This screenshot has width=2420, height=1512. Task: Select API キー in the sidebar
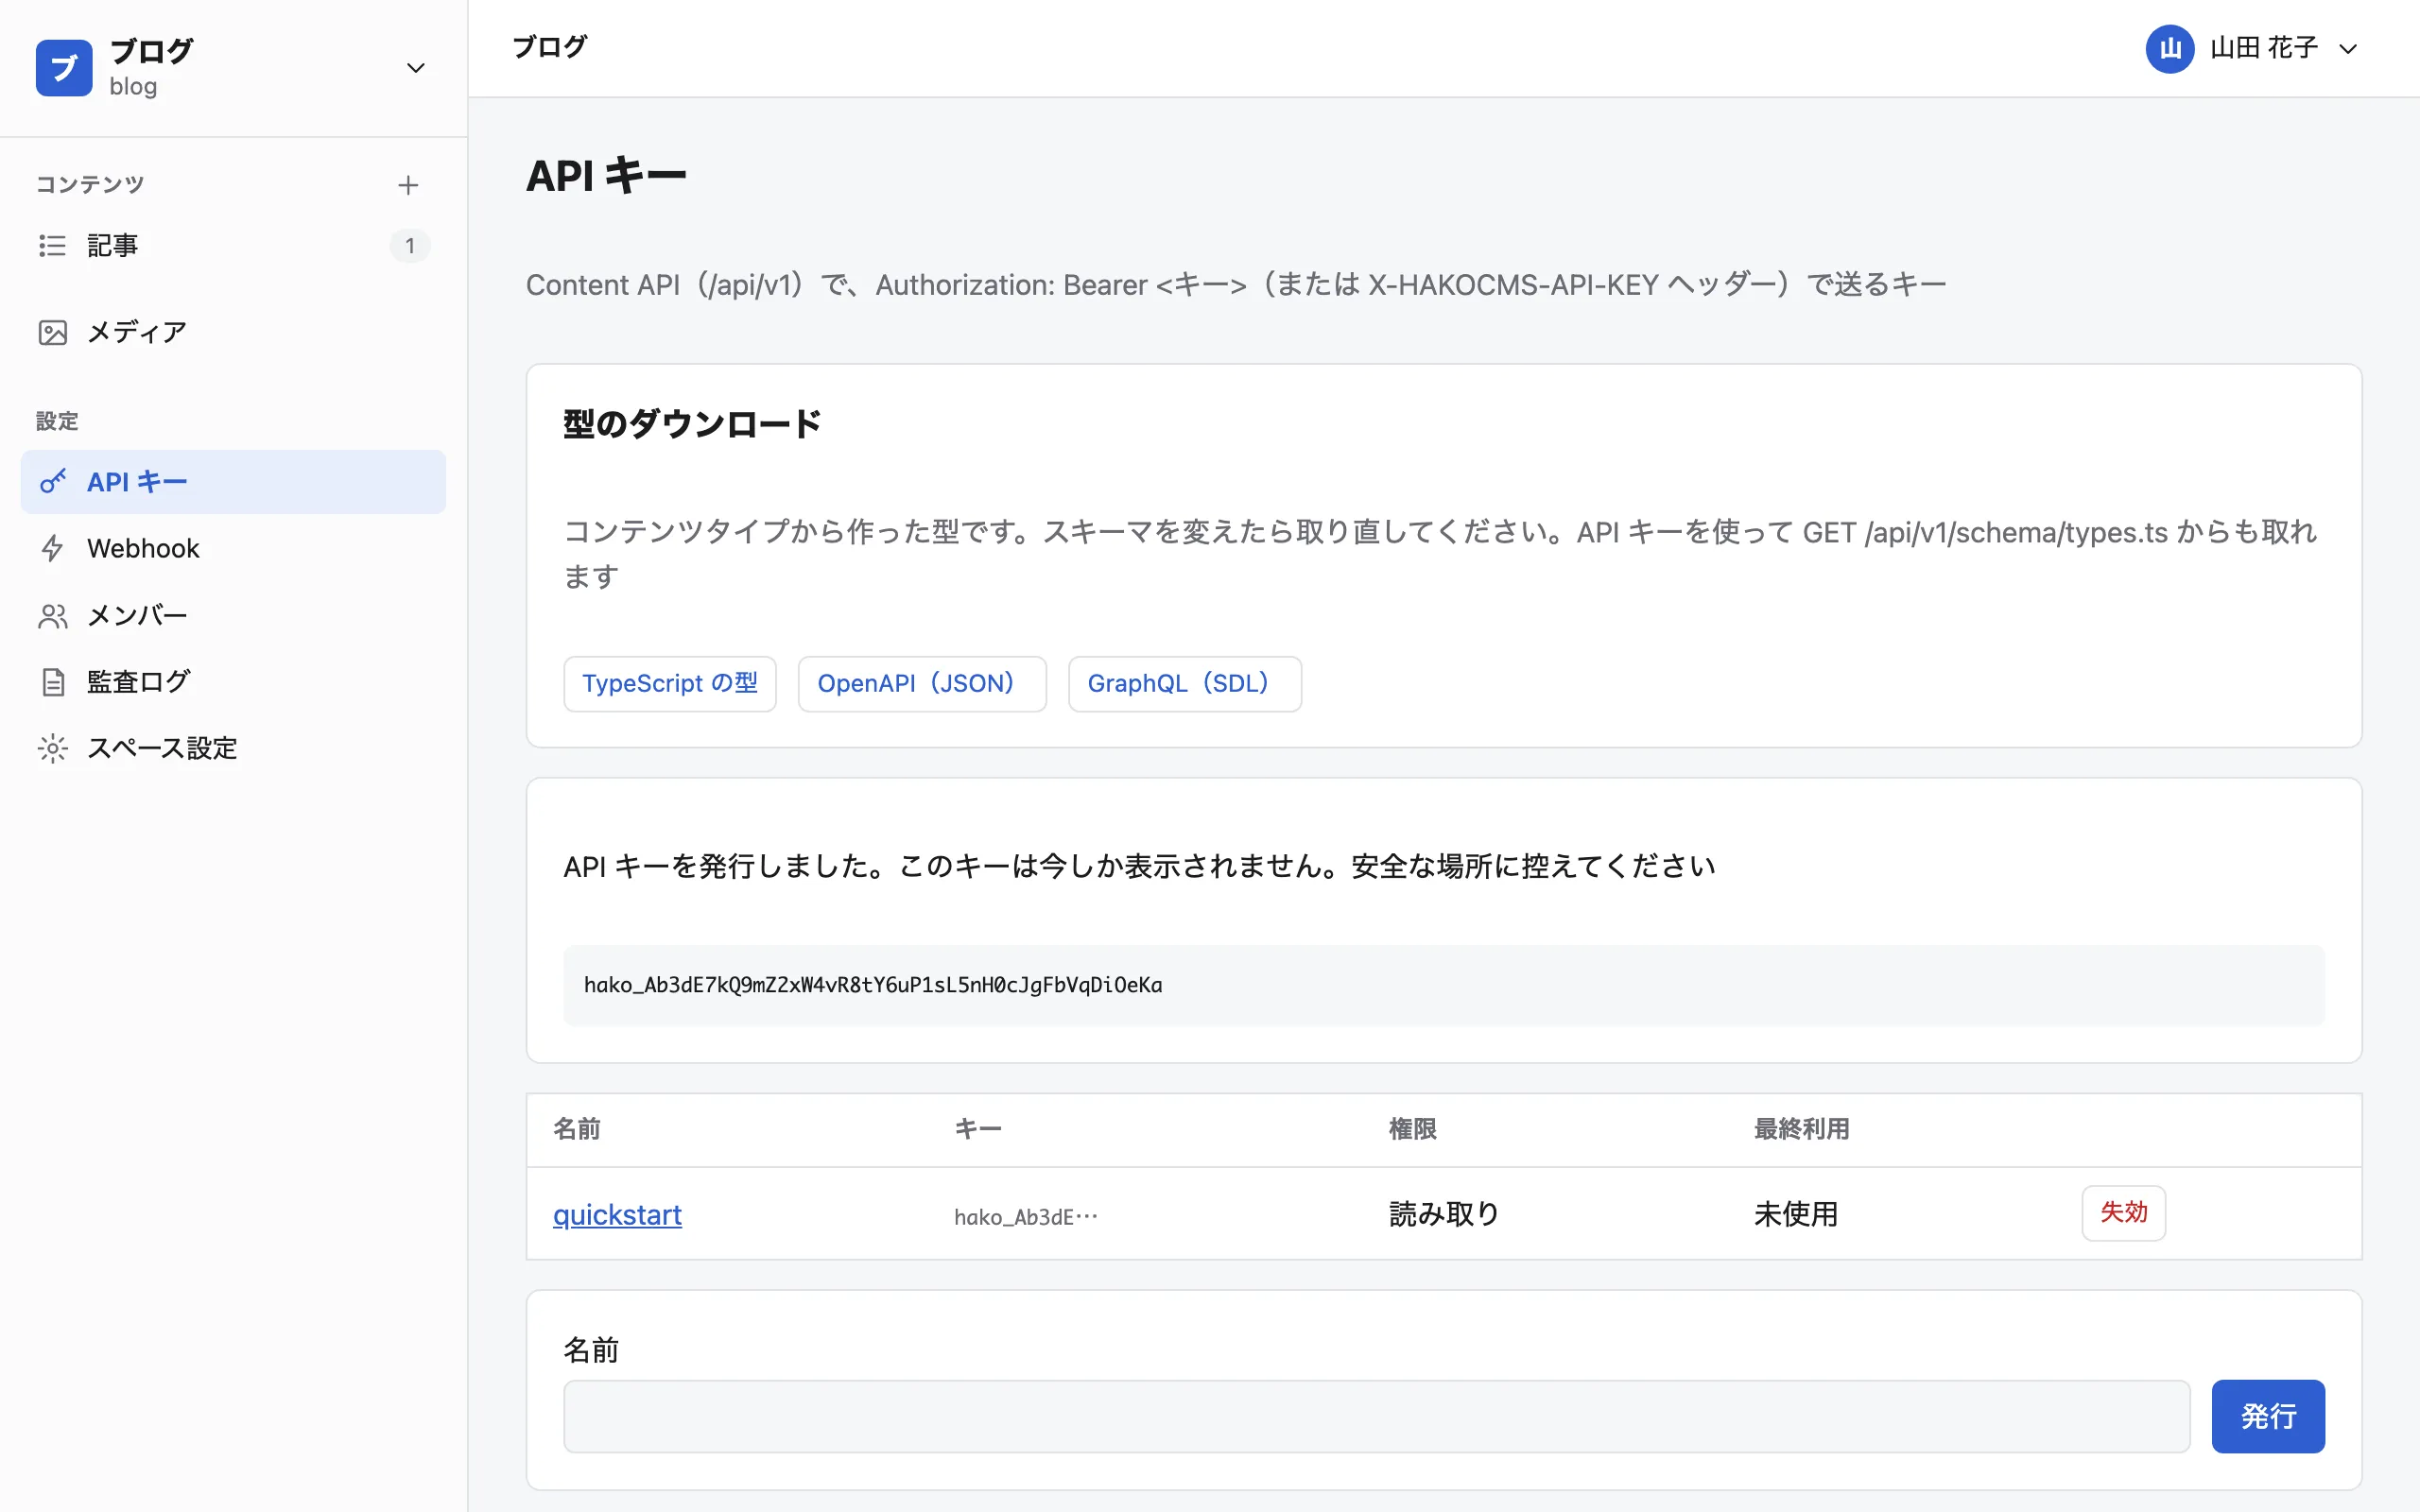[x=233, y=482]
